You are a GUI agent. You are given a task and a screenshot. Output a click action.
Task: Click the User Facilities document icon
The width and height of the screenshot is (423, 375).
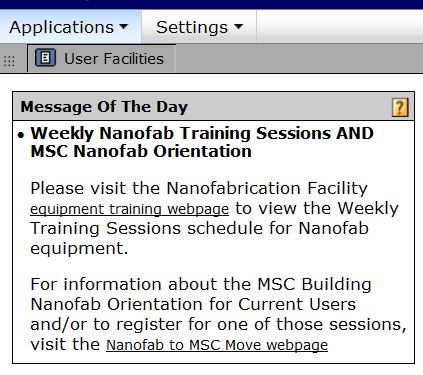[45, 58]
